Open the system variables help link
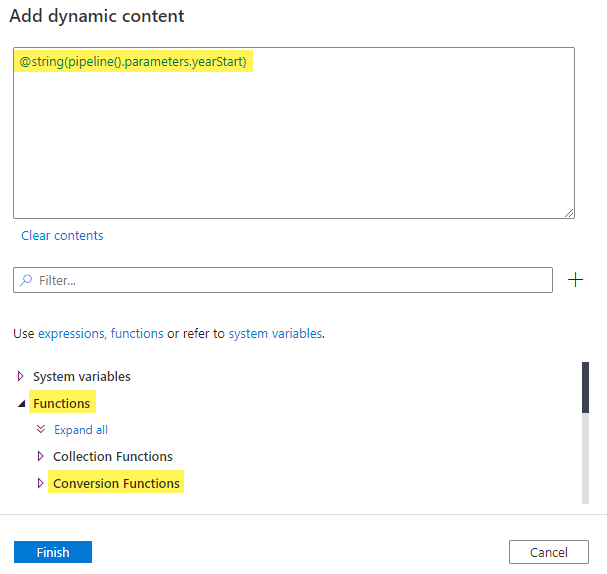The height and width of the screenshot is (574, 607). click(x=275, y=334)
